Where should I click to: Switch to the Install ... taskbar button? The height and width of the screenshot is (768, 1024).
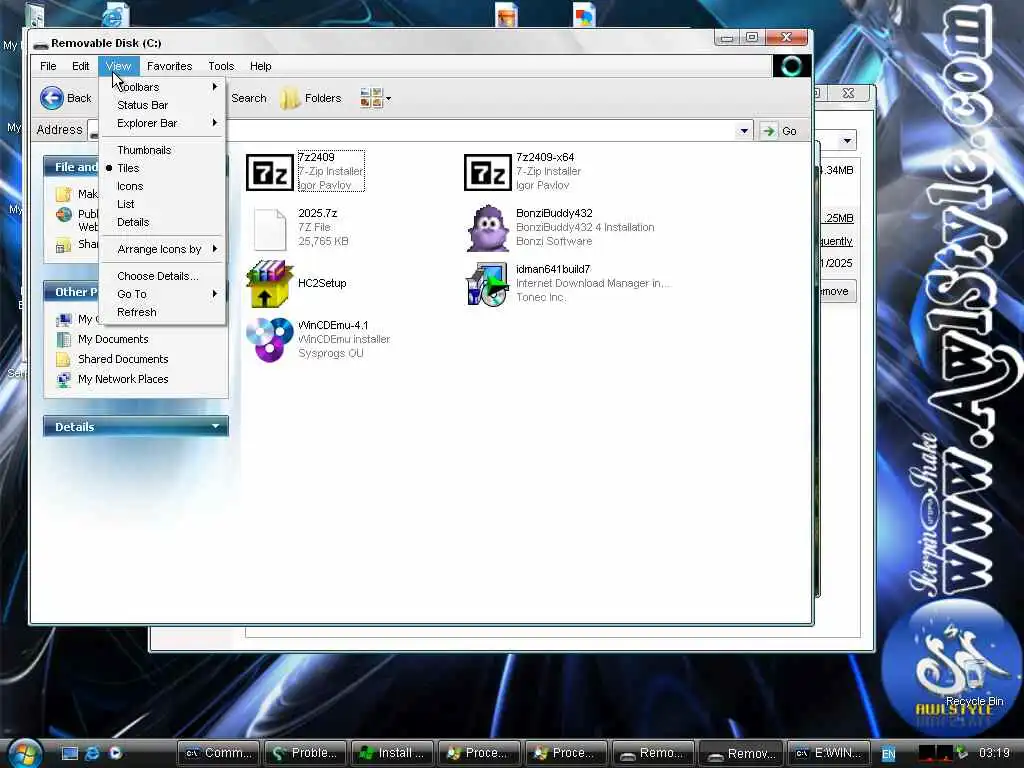click(x=393, y=753)
